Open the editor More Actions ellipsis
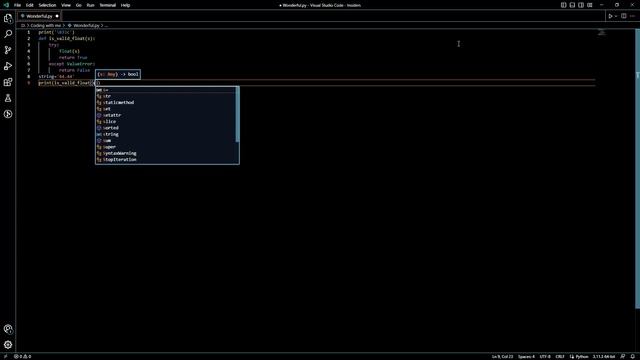This screenshot has height=360, width=640. [632, 16]
